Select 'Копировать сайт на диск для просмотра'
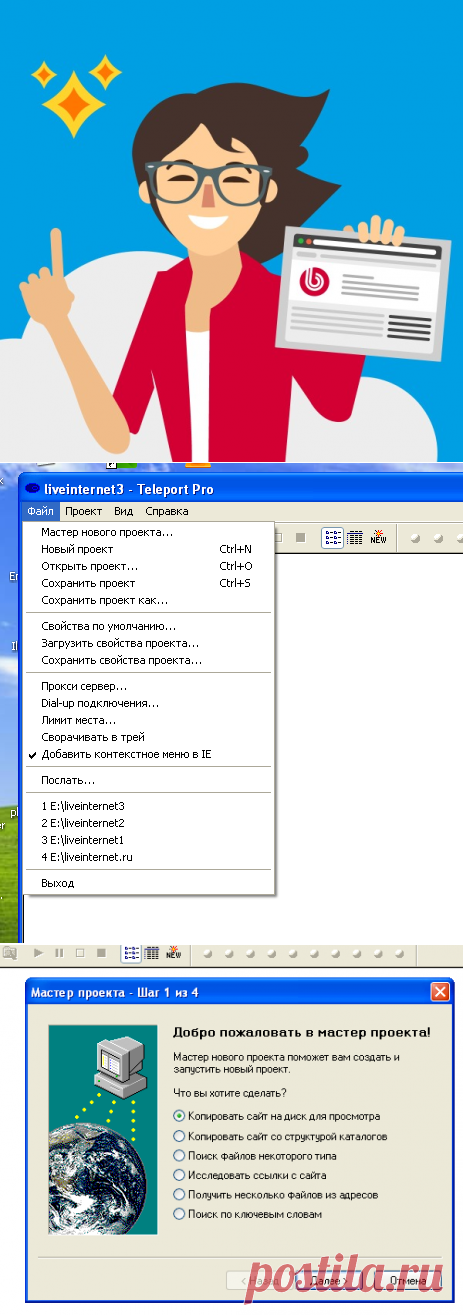 (276, 1115)
